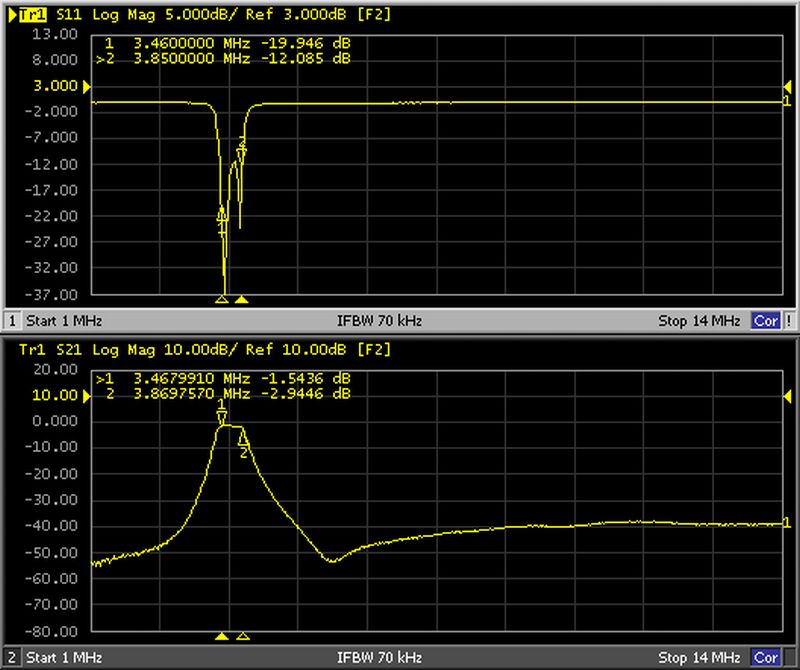Select the active marker 2 readout in S11
Image resolution: width=800 pixels, height=670 pixels.
[x=222, y=58]
